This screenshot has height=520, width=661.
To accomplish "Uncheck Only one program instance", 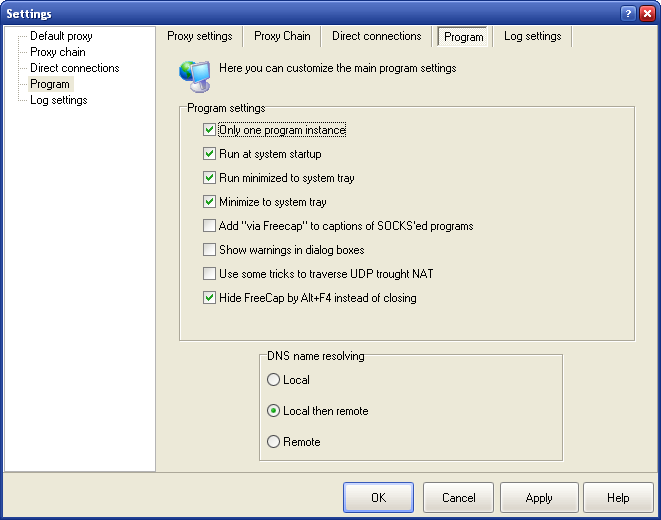I will click(x=209, y=130).
